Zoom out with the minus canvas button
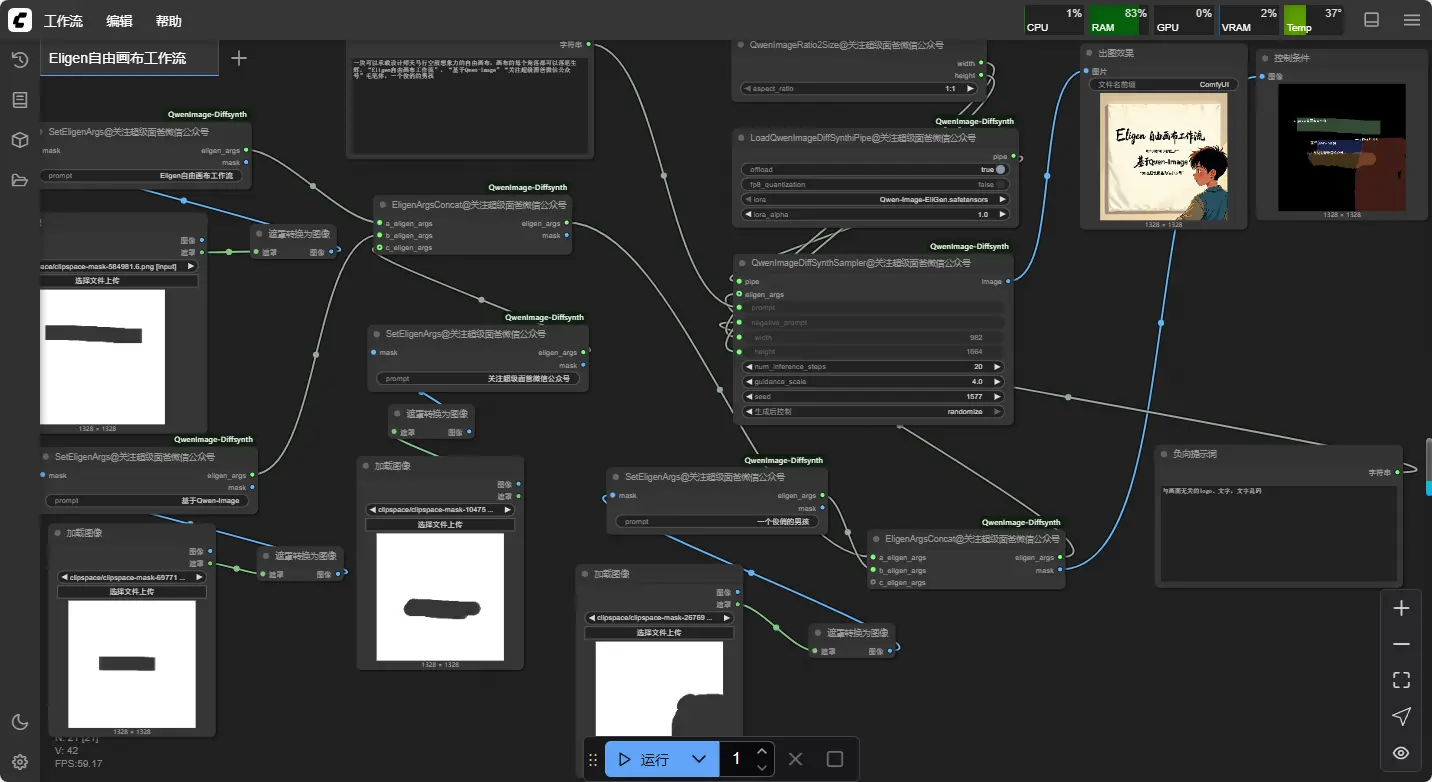This screenshot has width=1432, height=782. [x=1401, y=644]
